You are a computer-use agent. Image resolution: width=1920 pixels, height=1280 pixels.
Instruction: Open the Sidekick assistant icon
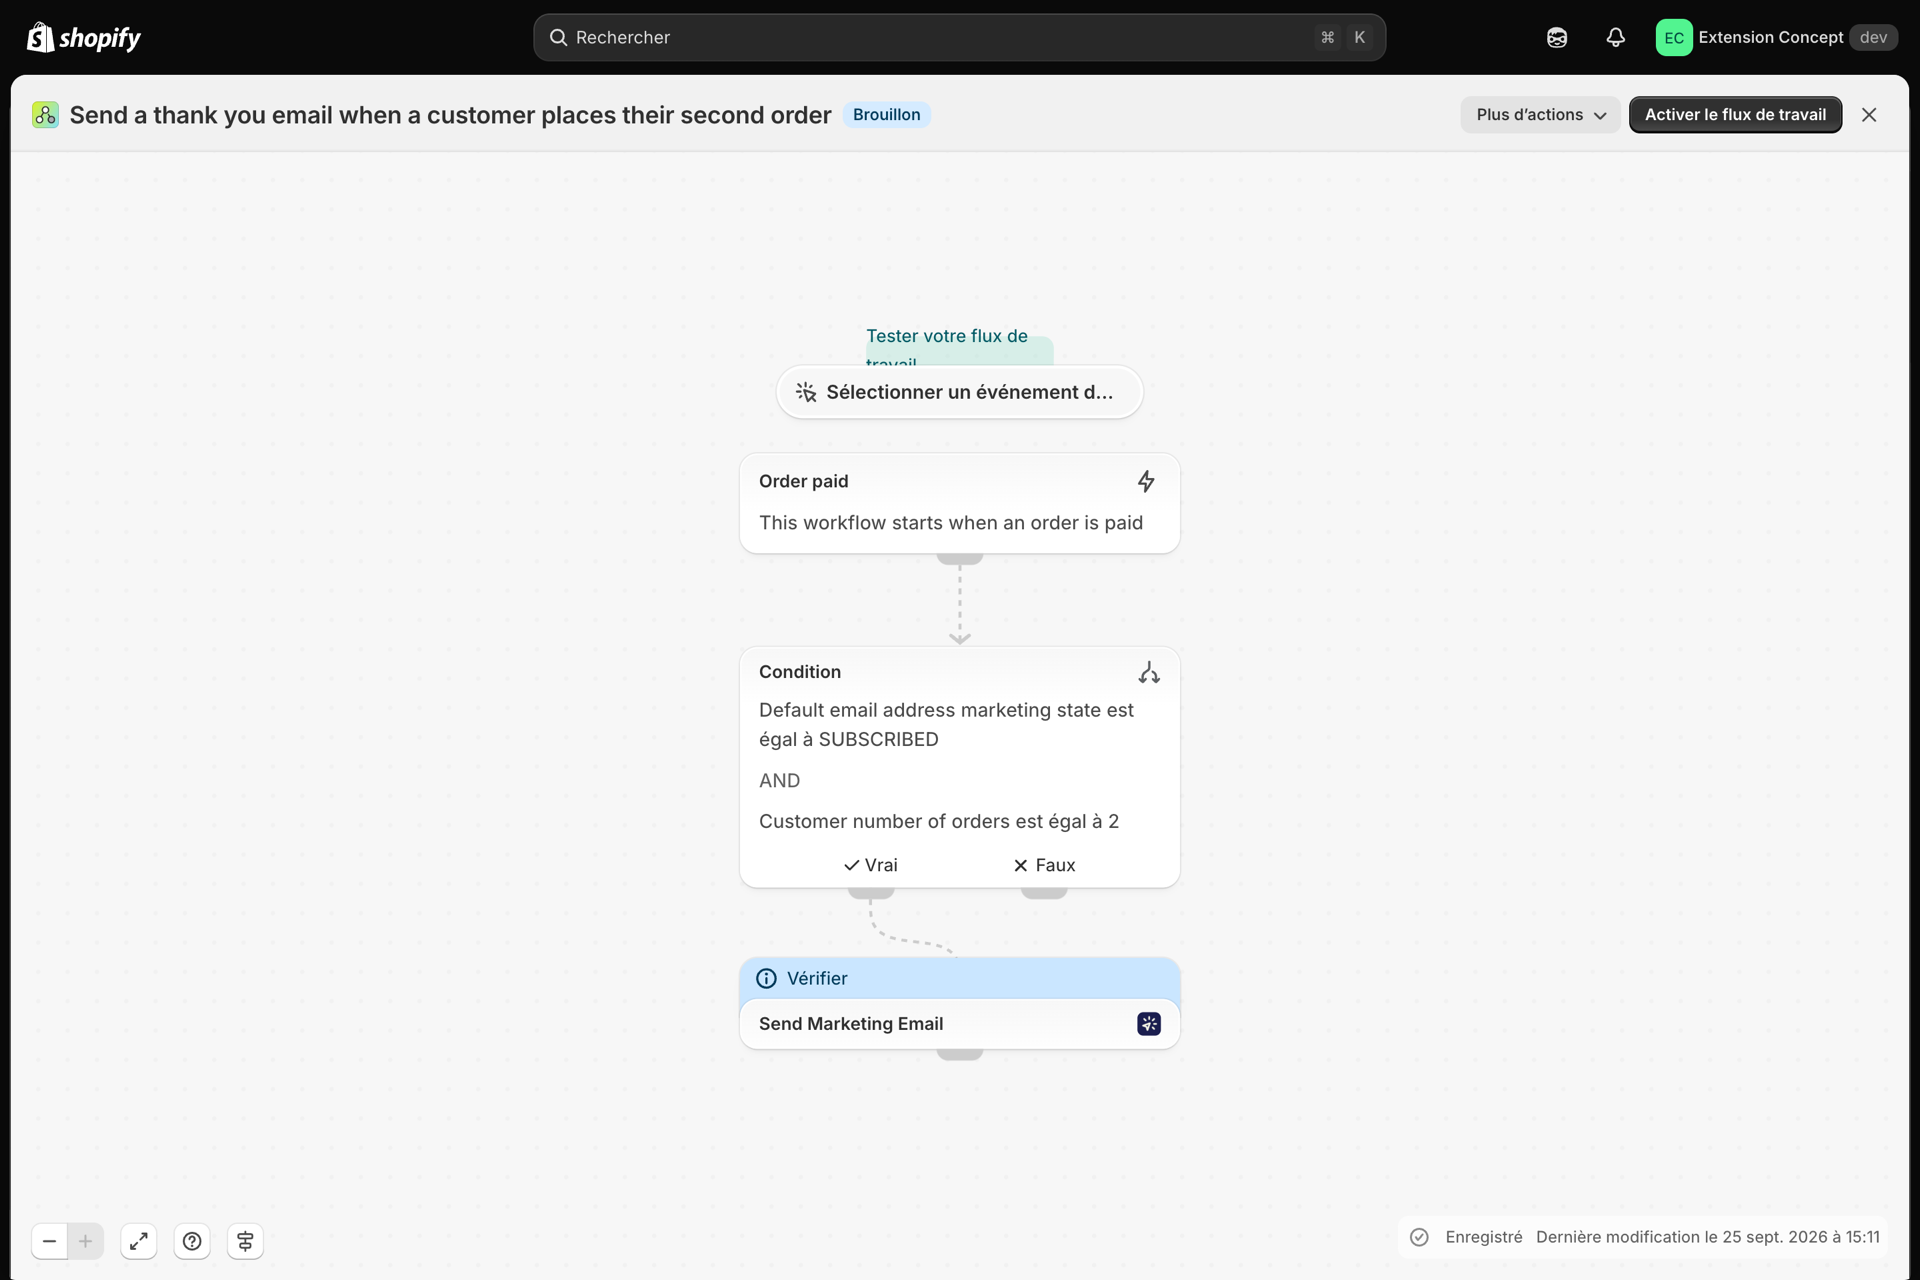click(1557, 37)
